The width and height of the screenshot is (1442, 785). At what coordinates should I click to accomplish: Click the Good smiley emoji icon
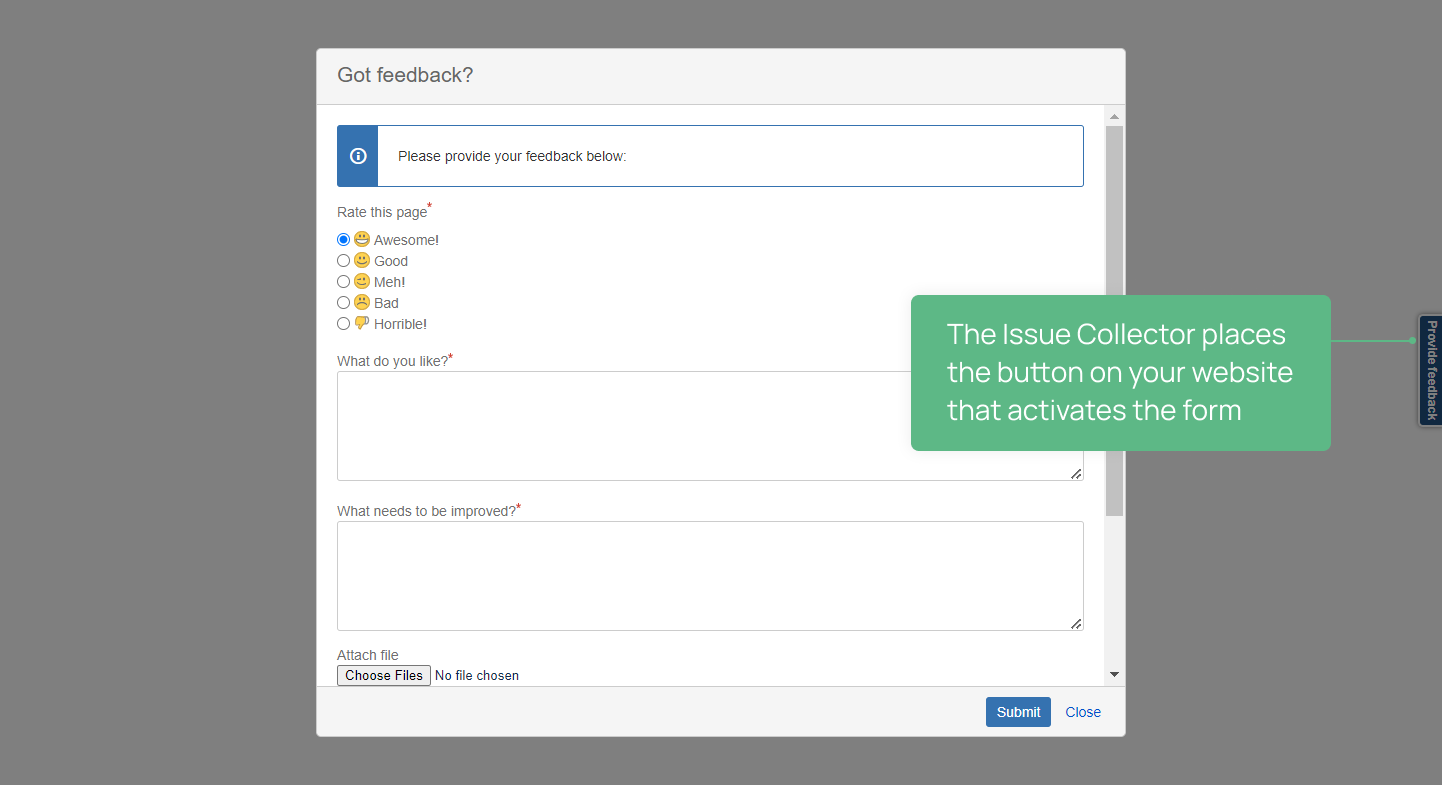pyautogui.click(x=362, y=261)
